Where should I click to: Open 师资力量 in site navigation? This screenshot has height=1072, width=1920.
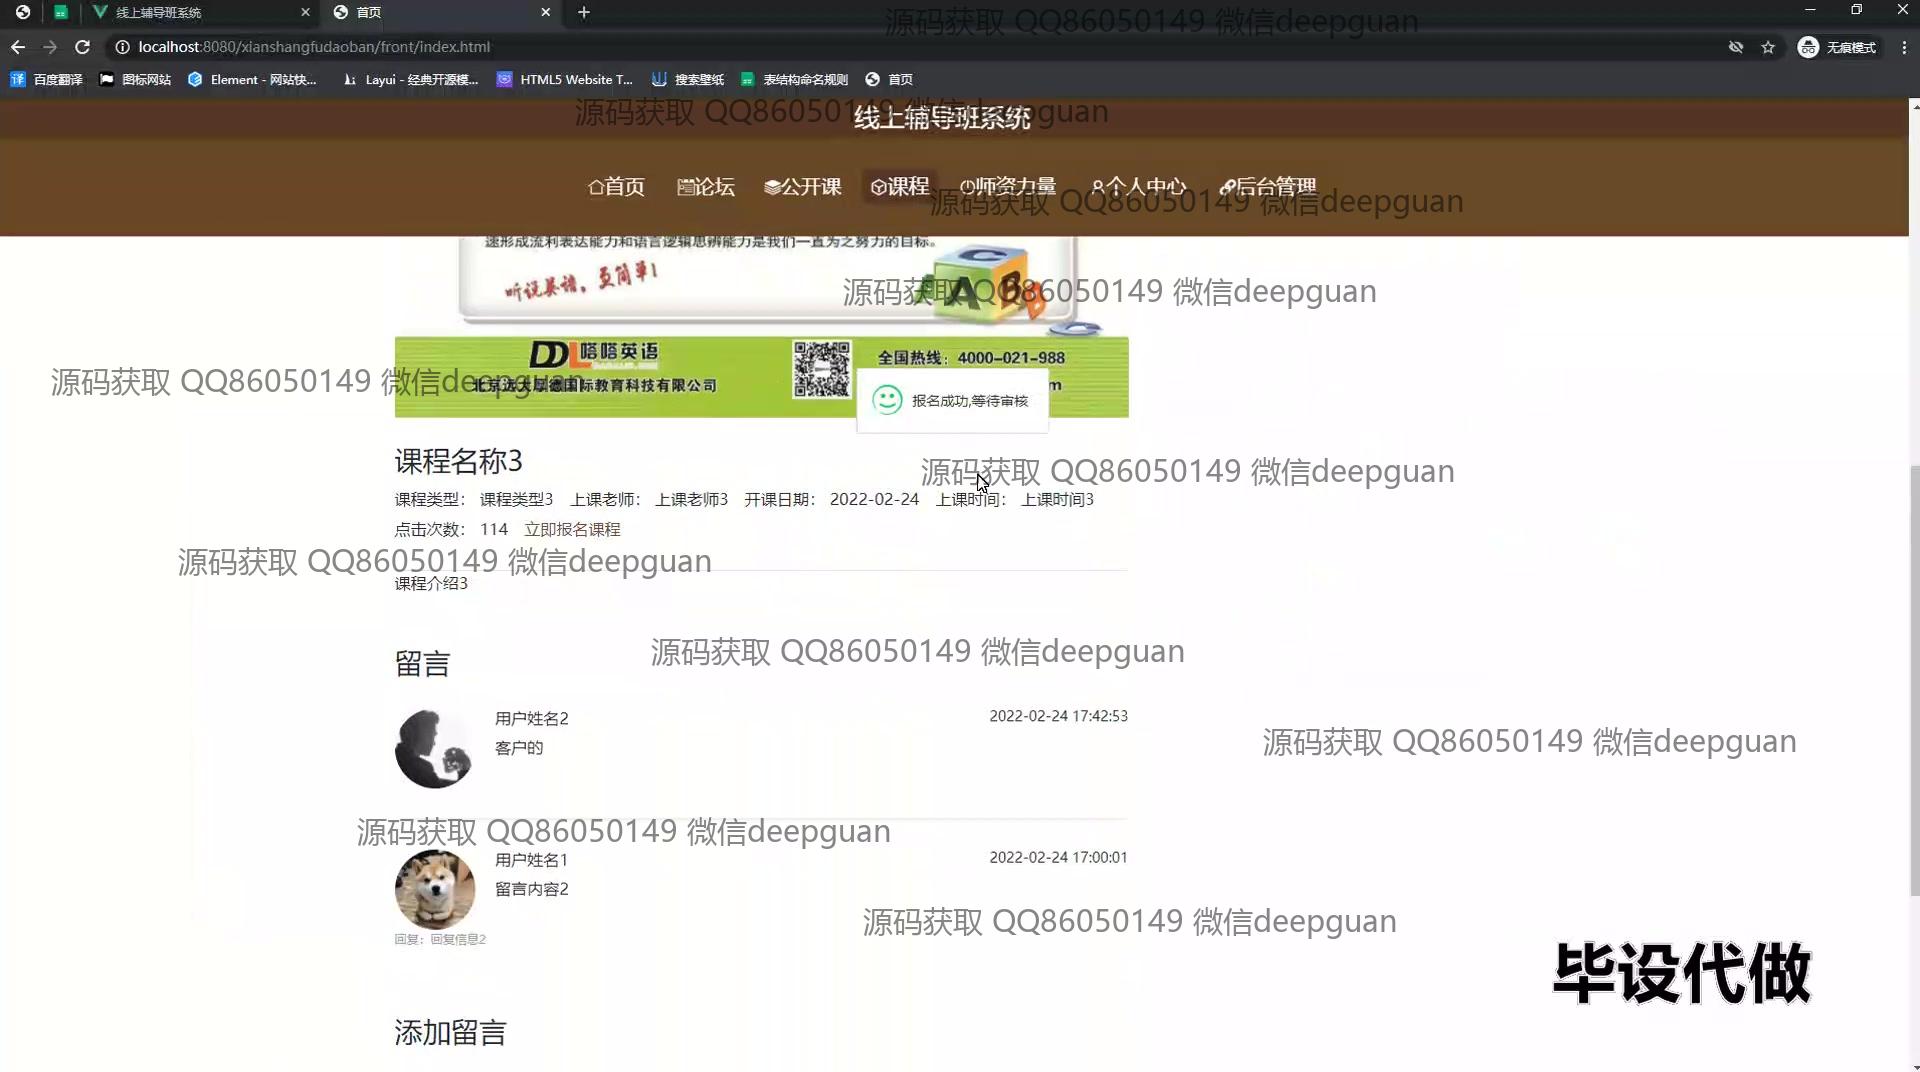(1008, 187)
